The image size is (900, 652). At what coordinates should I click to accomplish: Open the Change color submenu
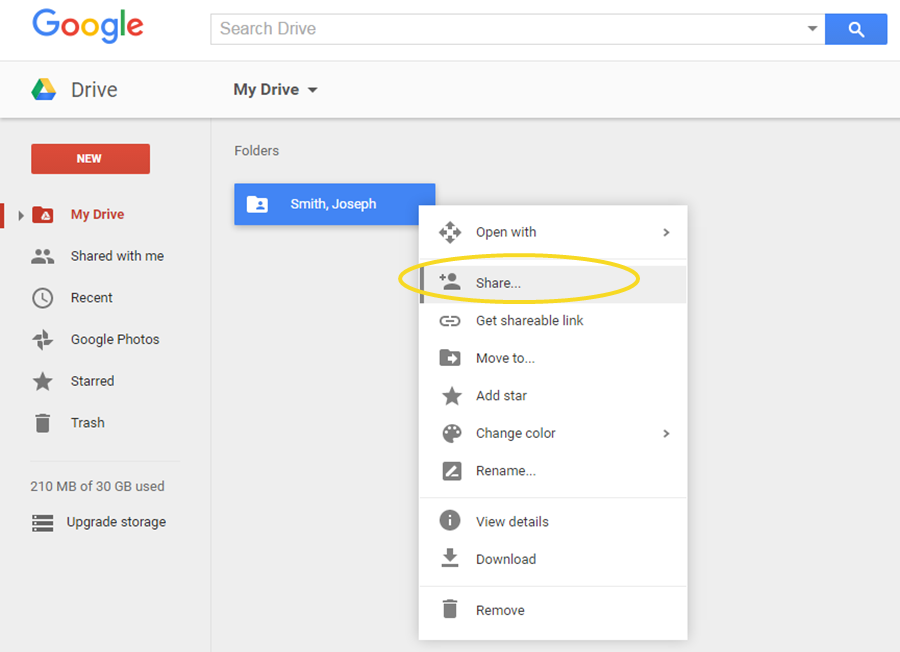[x=553, y=433]
